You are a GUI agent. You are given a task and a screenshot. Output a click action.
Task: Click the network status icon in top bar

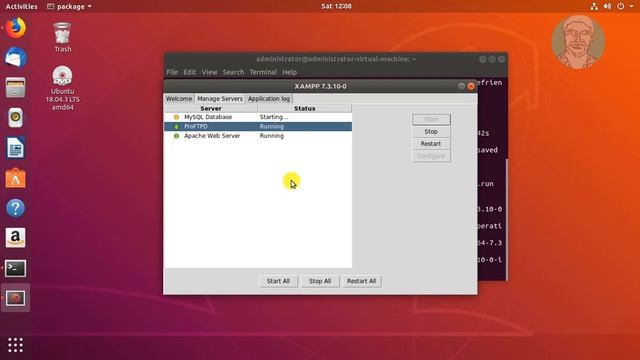(x=594, y=6)
